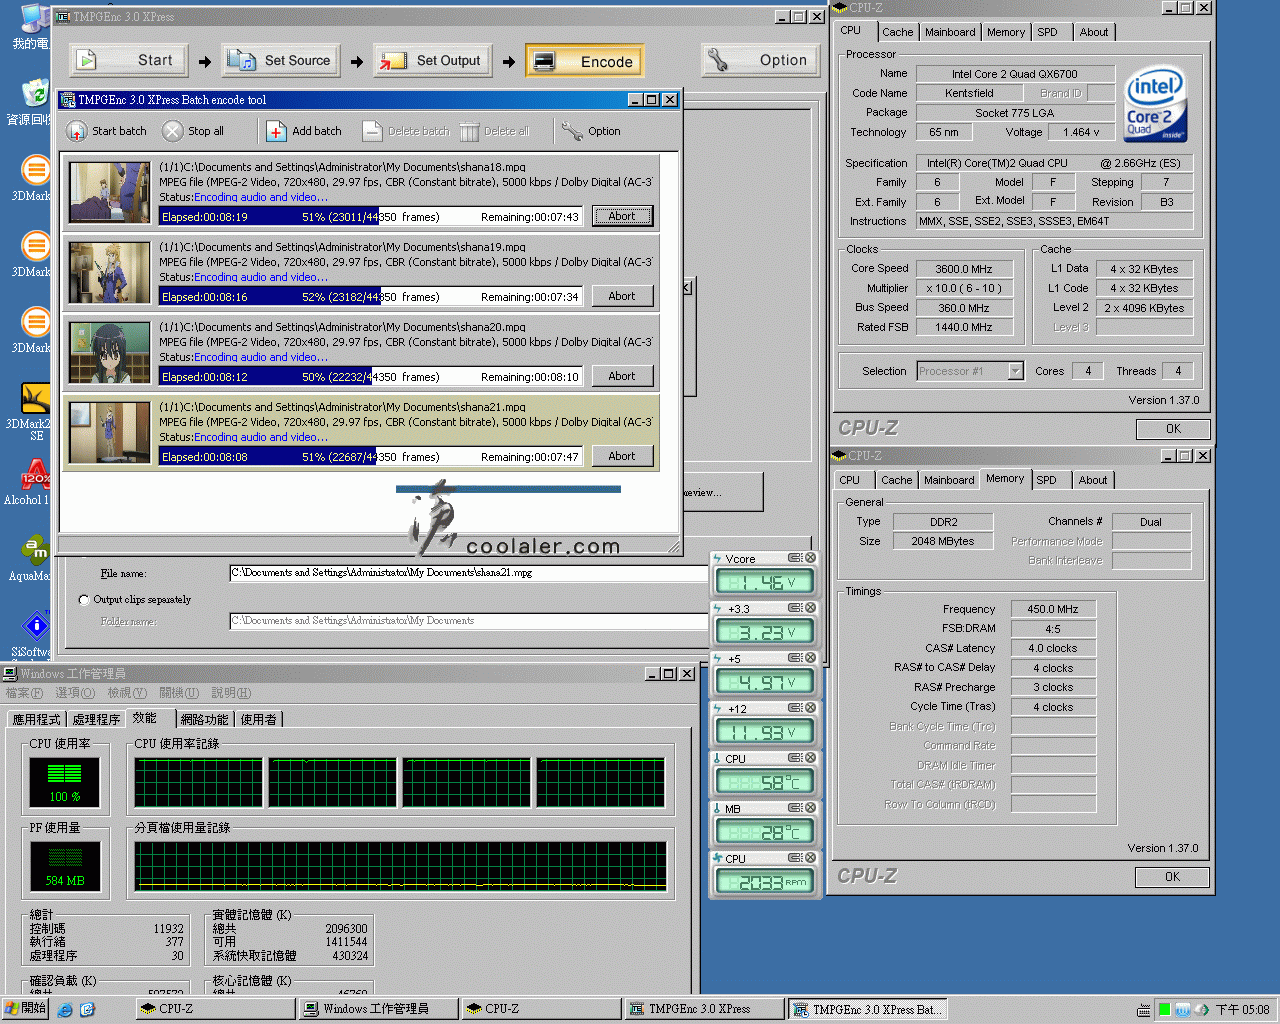This screenshot has width=1280, height=1024.
Task: Close the CPU fan RPM monitor
Action: click(811, 858)
